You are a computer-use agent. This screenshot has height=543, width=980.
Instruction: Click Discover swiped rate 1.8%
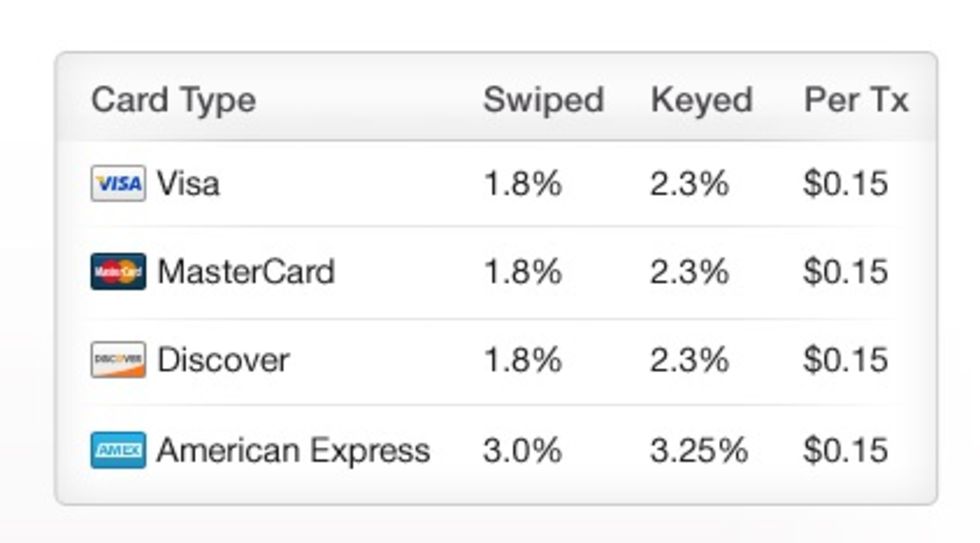click(523, 360)
